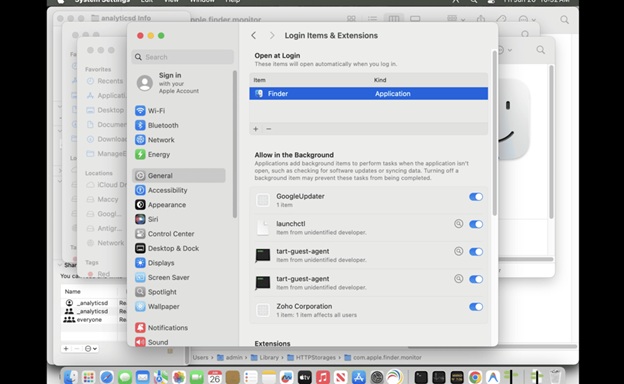The height and width of the screenshot is (384, 624).
Task: Open App Store from the Dock
Action: pos(359,377)
